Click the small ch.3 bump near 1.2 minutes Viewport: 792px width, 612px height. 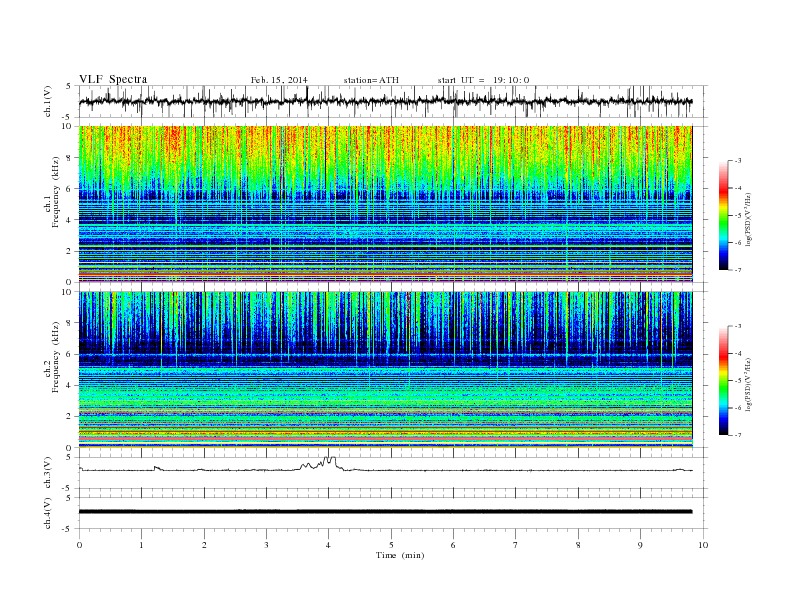pyautogui.click(x=157, y=468)
